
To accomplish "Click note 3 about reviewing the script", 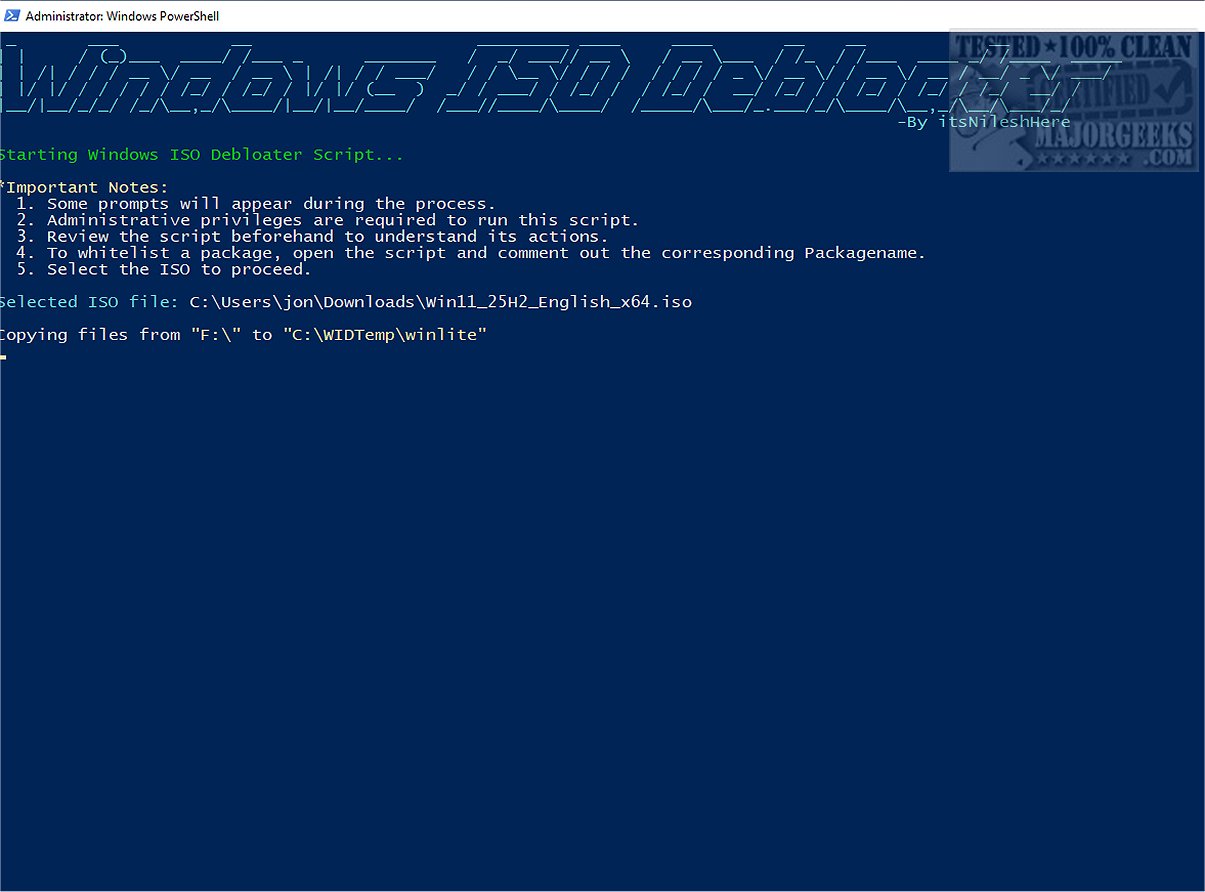I will [312, 237].
